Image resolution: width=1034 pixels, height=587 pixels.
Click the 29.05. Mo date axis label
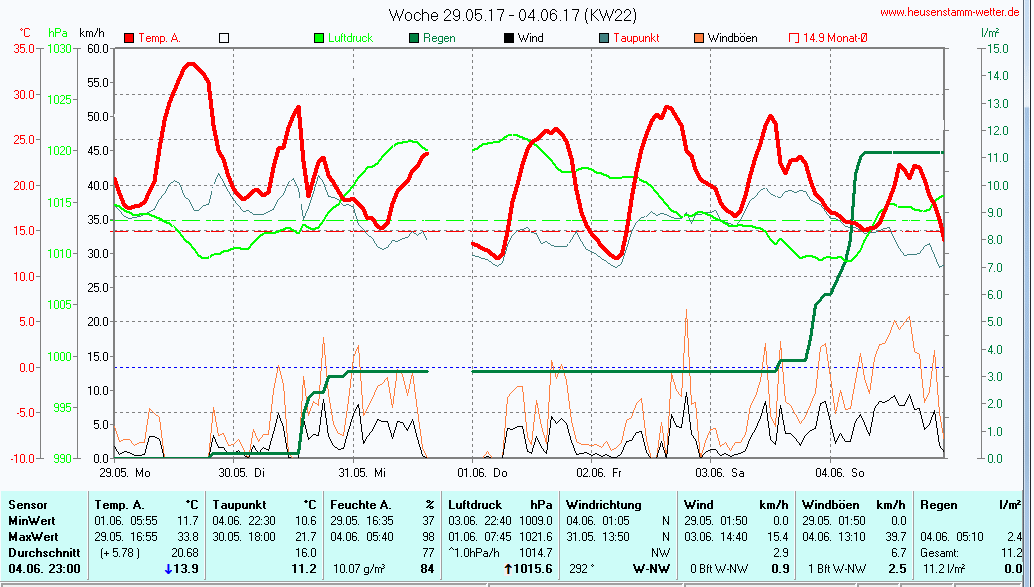[125, 472]
